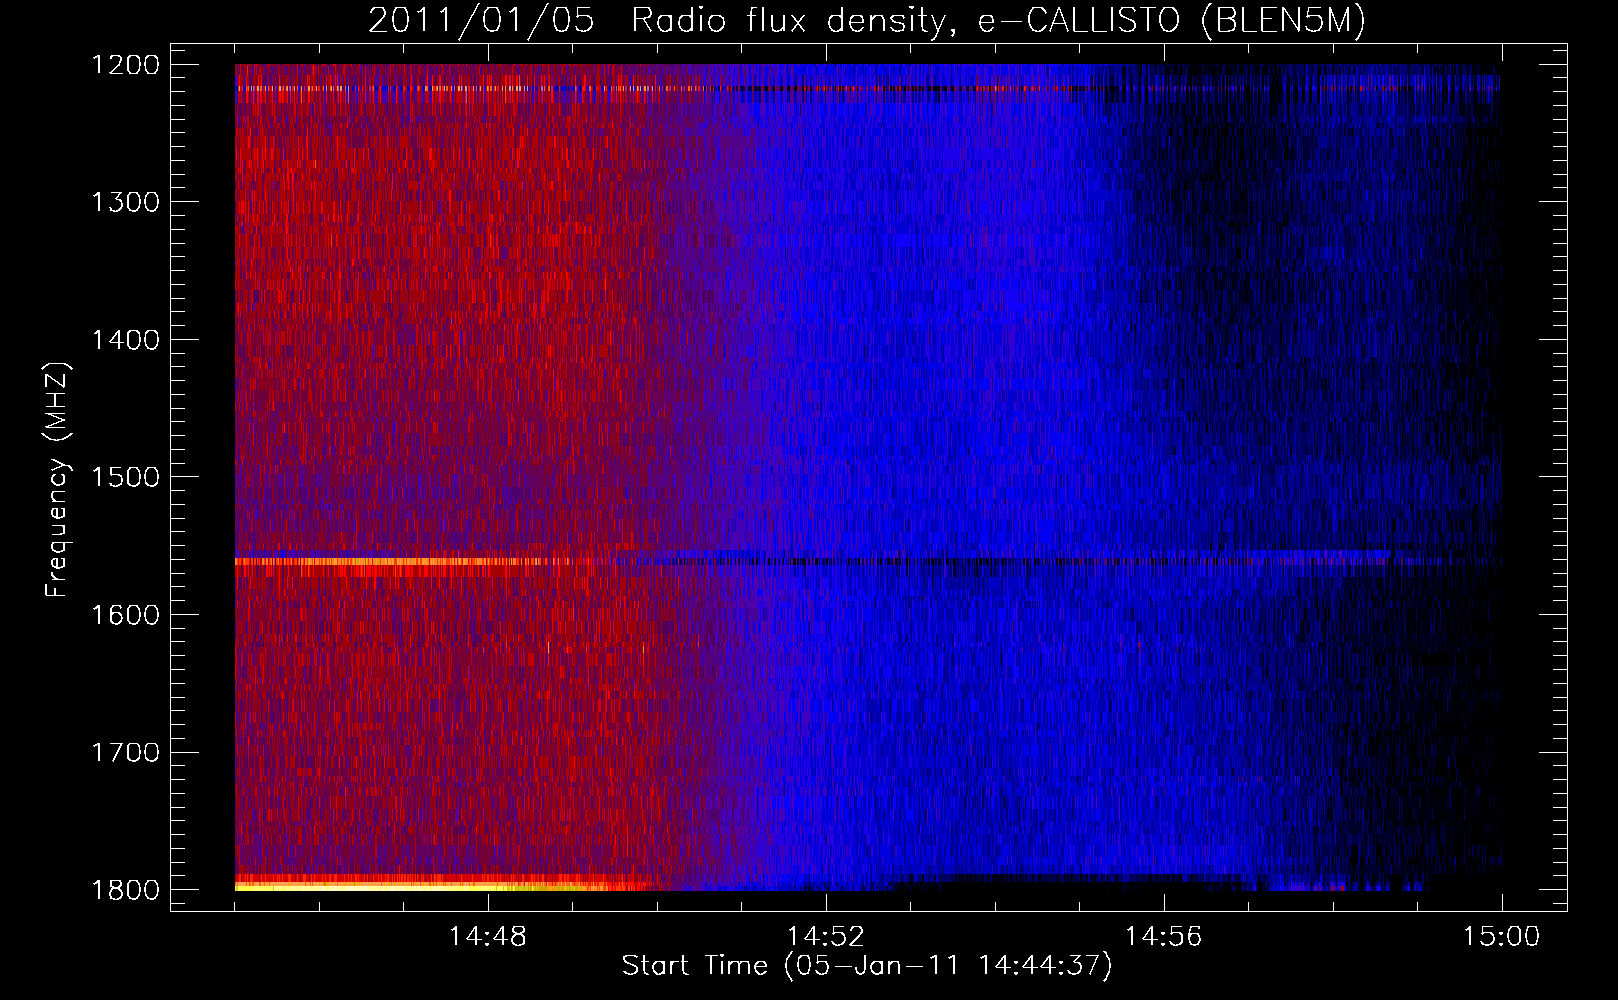Viewport: 1618px width, 1000px height.
Task: Click the '15:00' time axis label
Action: (1501, 937)
